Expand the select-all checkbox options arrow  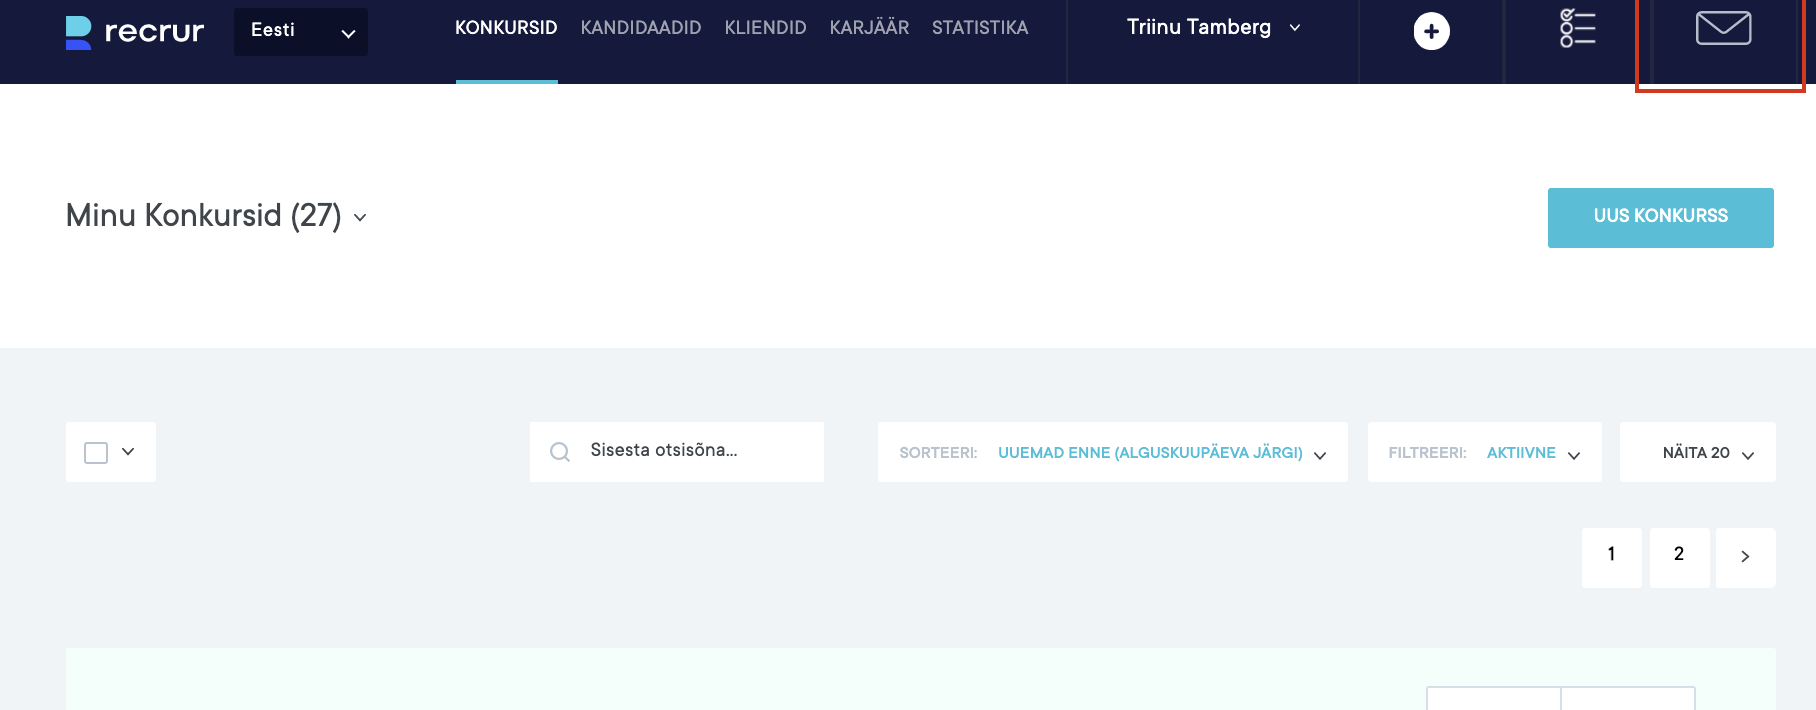tap(128, 452)
